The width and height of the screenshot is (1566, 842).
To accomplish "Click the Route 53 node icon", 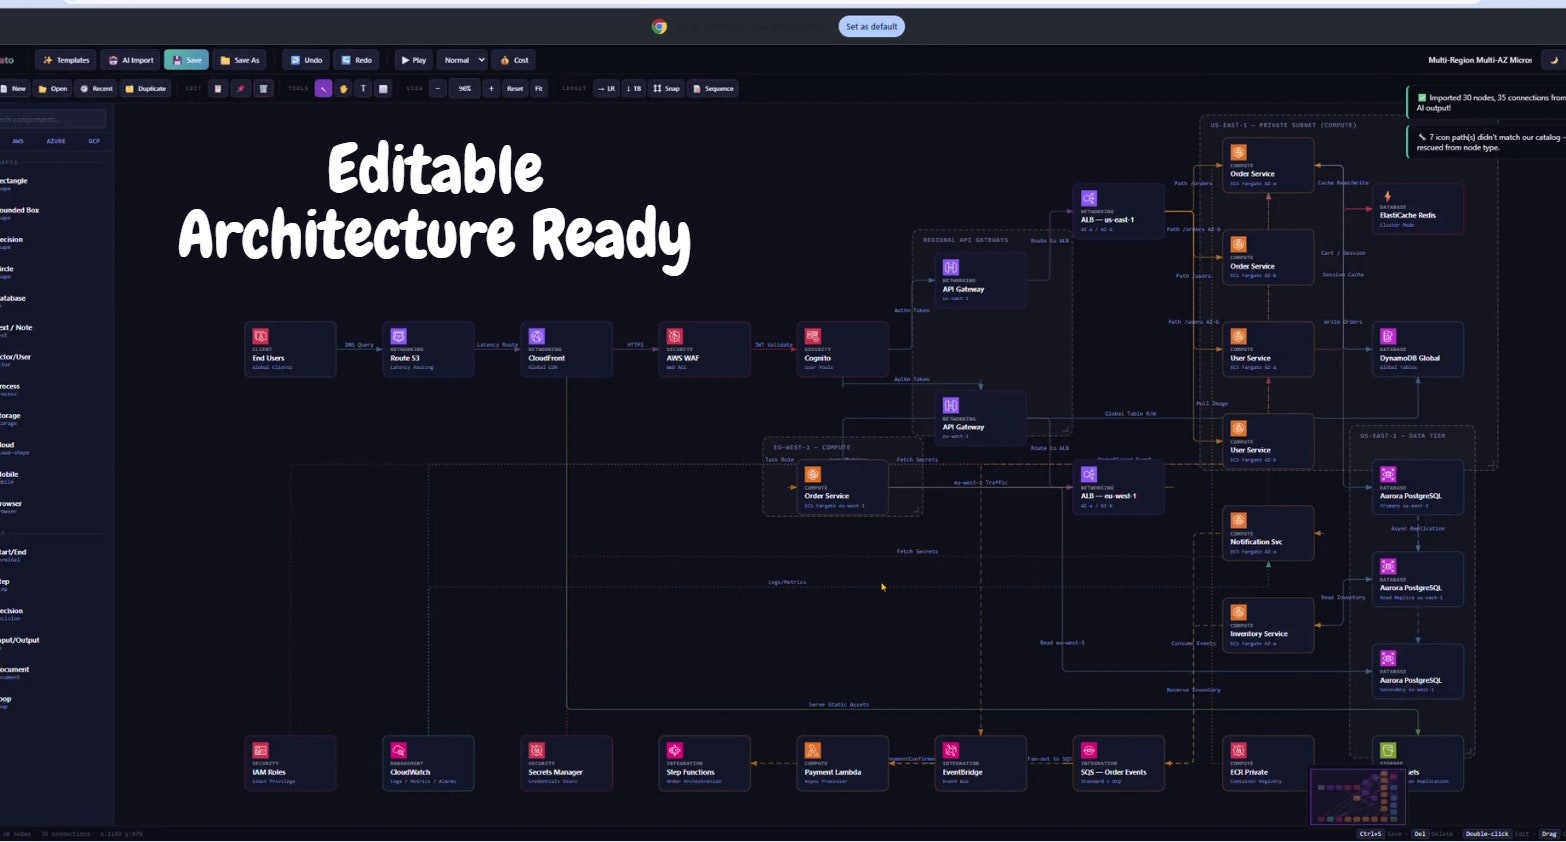I will coord(398,337).
